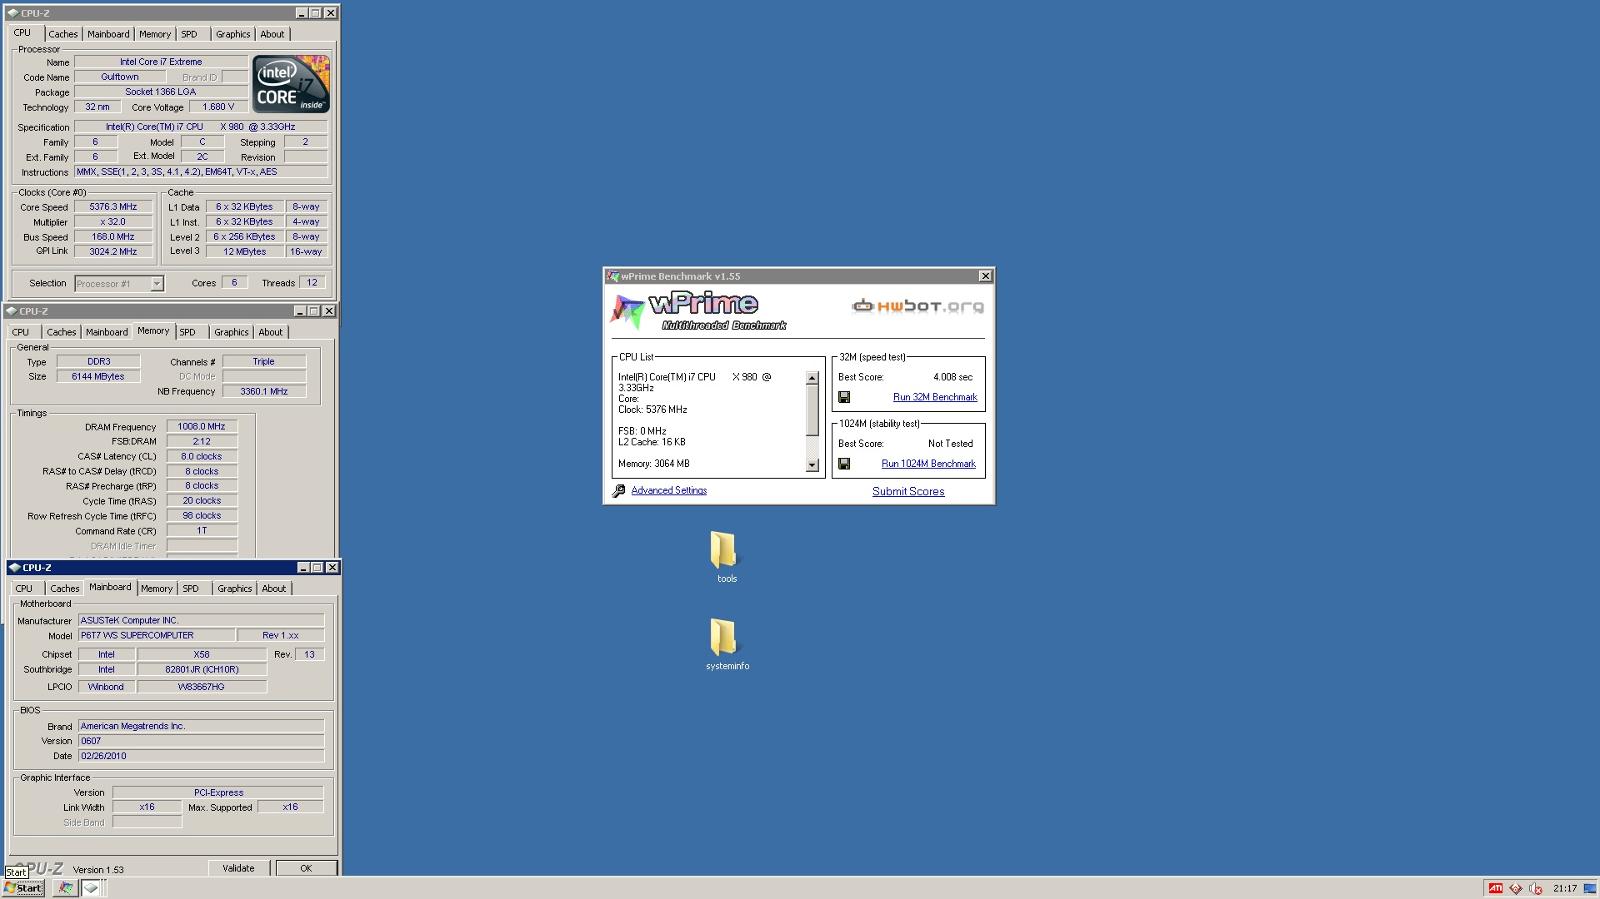Run the 1024M Benchmark

click(x=928, y=464)
